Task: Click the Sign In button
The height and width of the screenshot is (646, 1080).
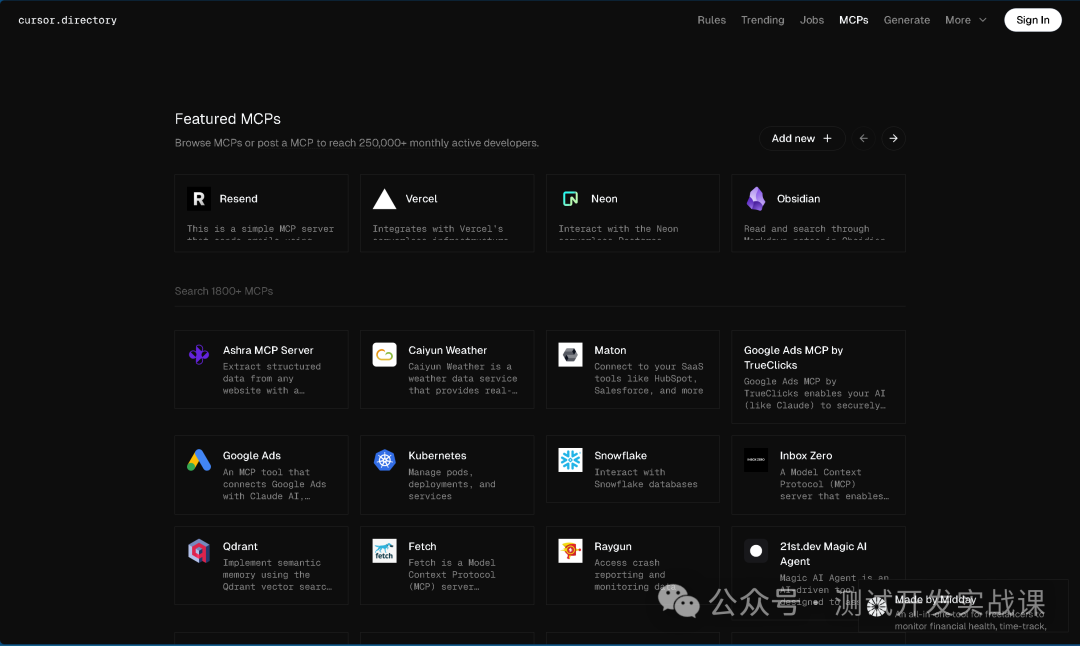Action: click(1032, 20)
